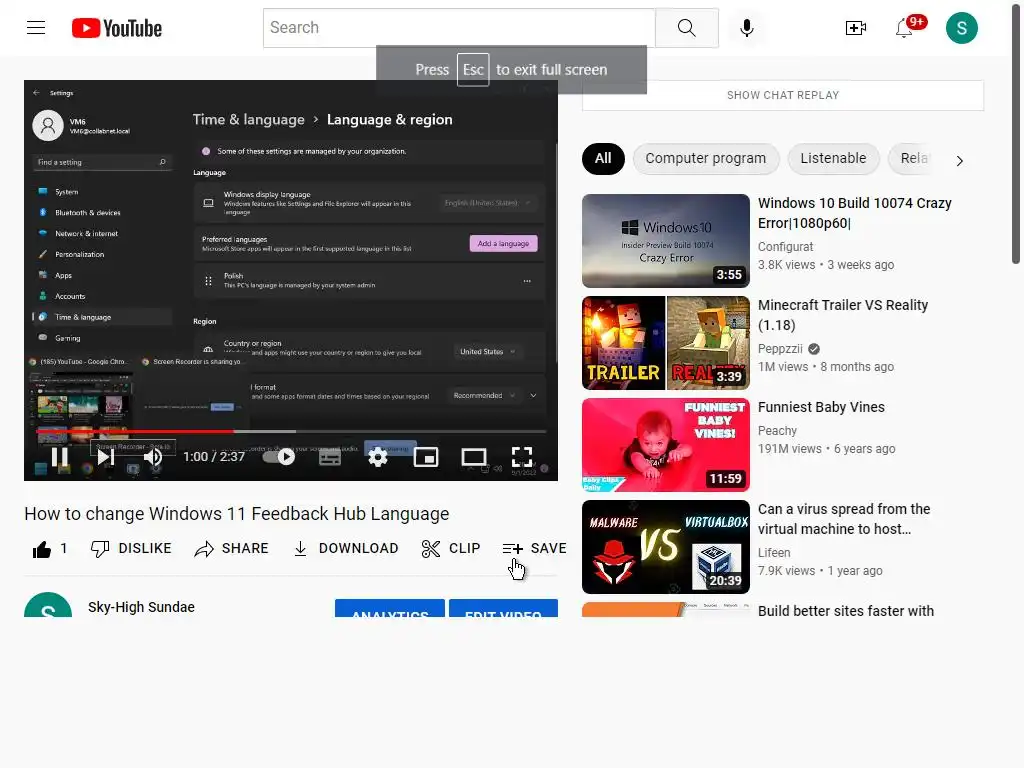
Task: Open 'Build better sites faster with' link
Action: (846, 611)
